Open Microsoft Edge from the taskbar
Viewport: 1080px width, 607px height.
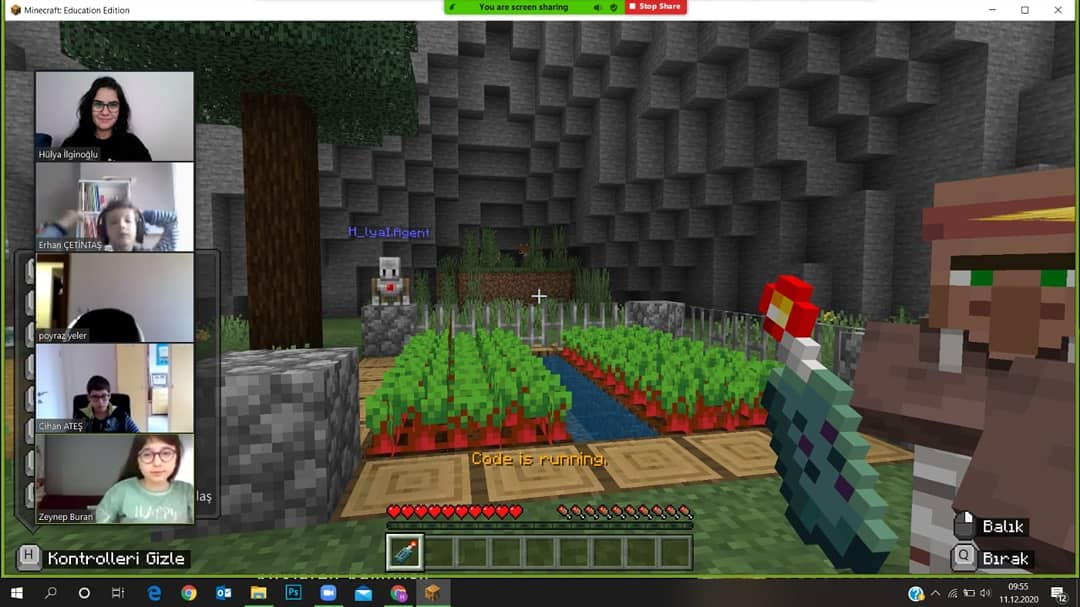[x=154, y=594]
